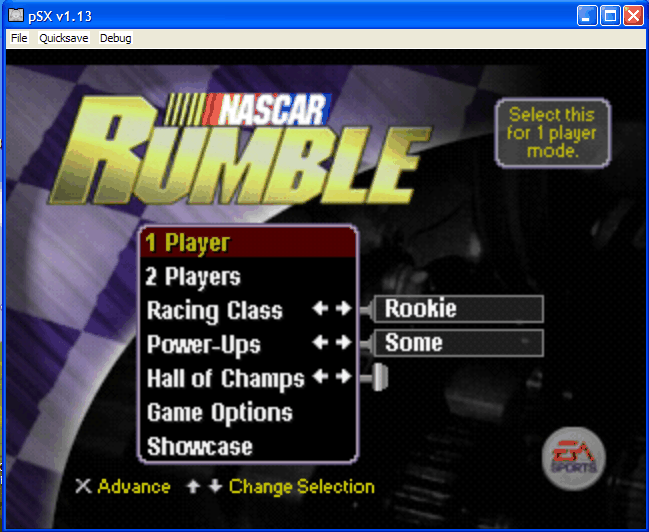The image size is (649, 532).
Task: Click the Advance hint text
Action: (x=134, y=486)
